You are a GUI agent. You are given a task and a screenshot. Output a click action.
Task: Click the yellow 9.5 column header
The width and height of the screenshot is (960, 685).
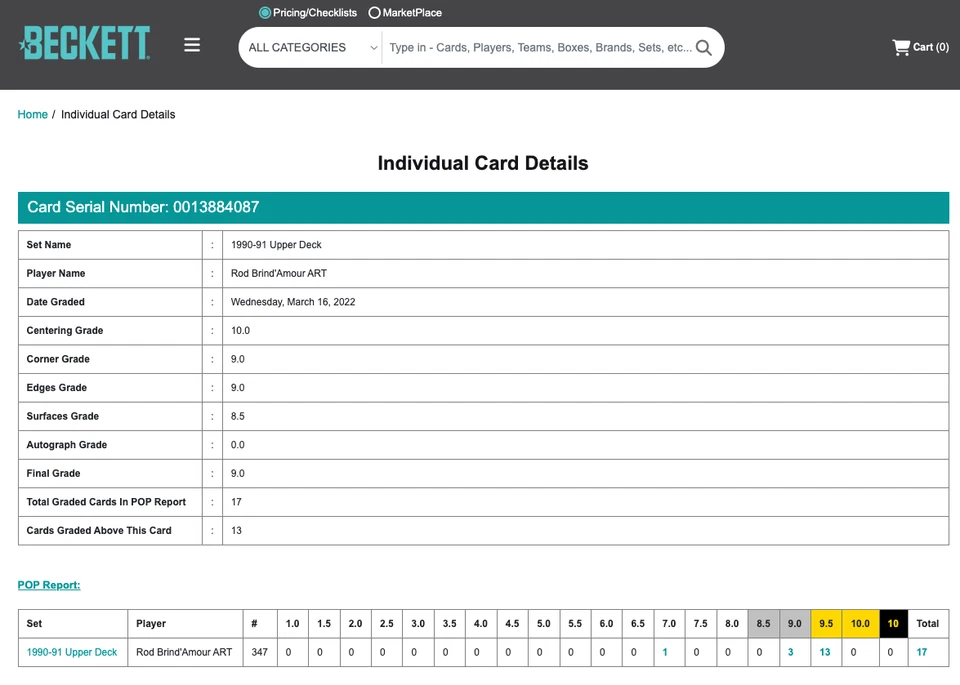click(x=826, y=623)
